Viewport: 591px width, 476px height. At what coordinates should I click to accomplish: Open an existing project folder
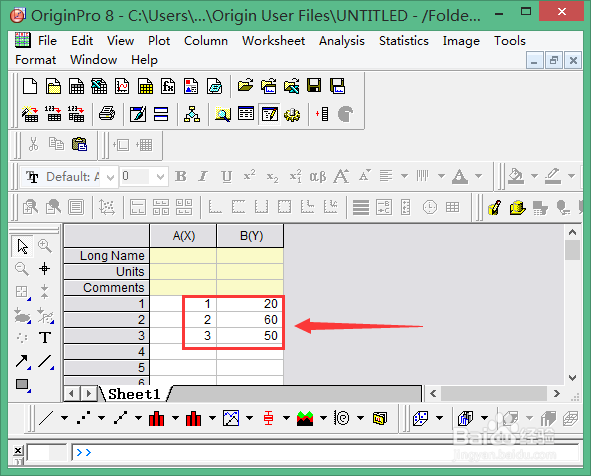click(245, 86)
